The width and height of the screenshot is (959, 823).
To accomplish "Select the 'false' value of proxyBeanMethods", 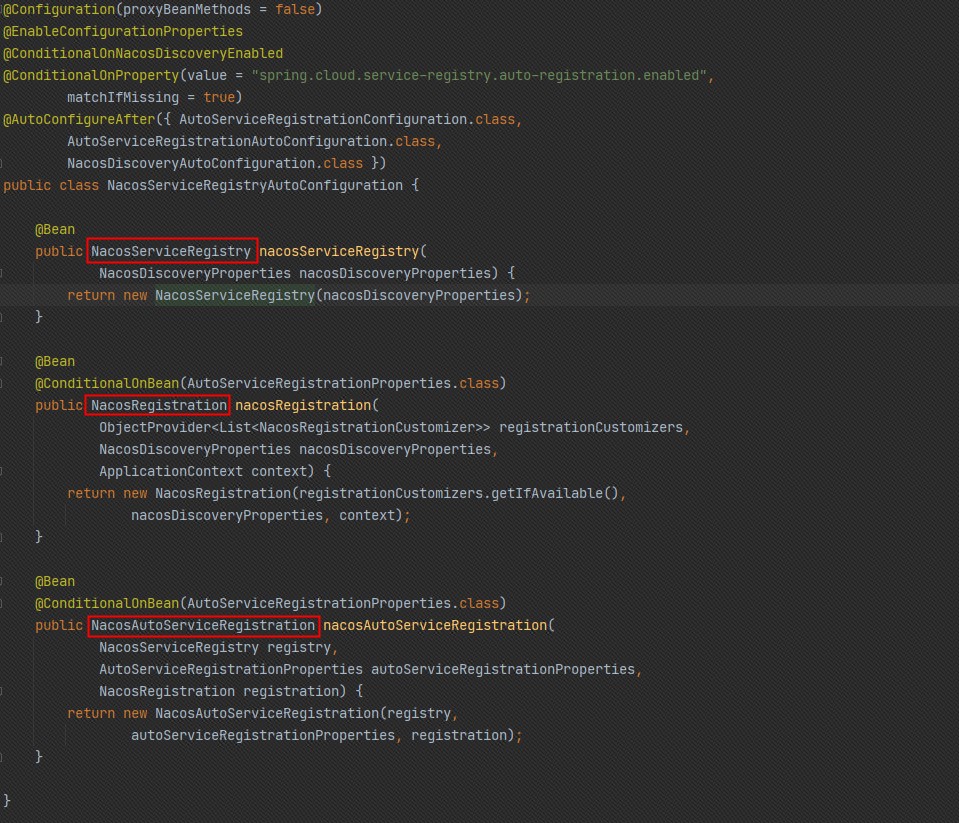I will coord(295,9).
